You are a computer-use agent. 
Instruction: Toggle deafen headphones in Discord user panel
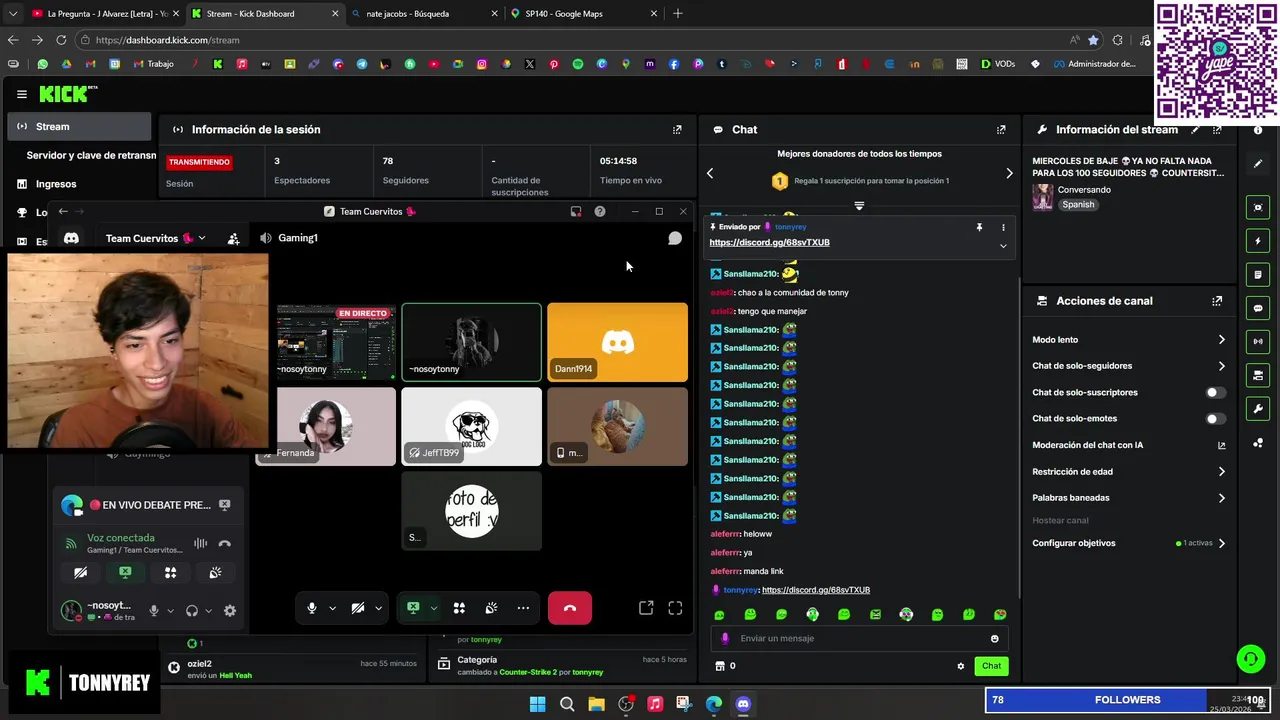pos(192,611)
